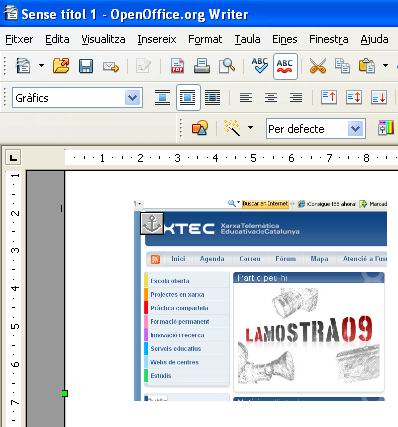Open the Format menu
Image resolution: width=398 pixels, height=427 pixels.
205,39
